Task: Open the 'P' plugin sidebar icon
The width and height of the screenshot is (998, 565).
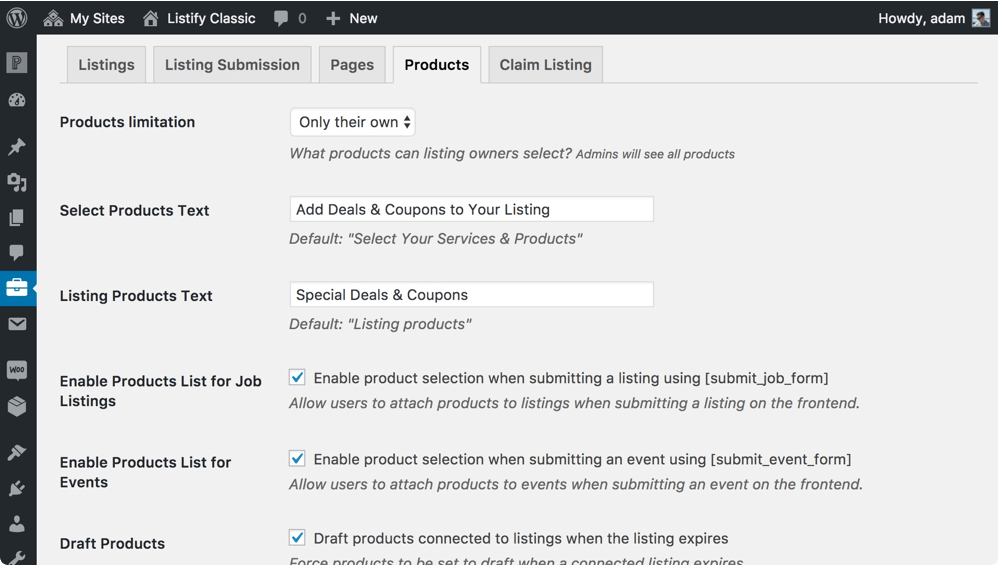Action: [17, 62]
